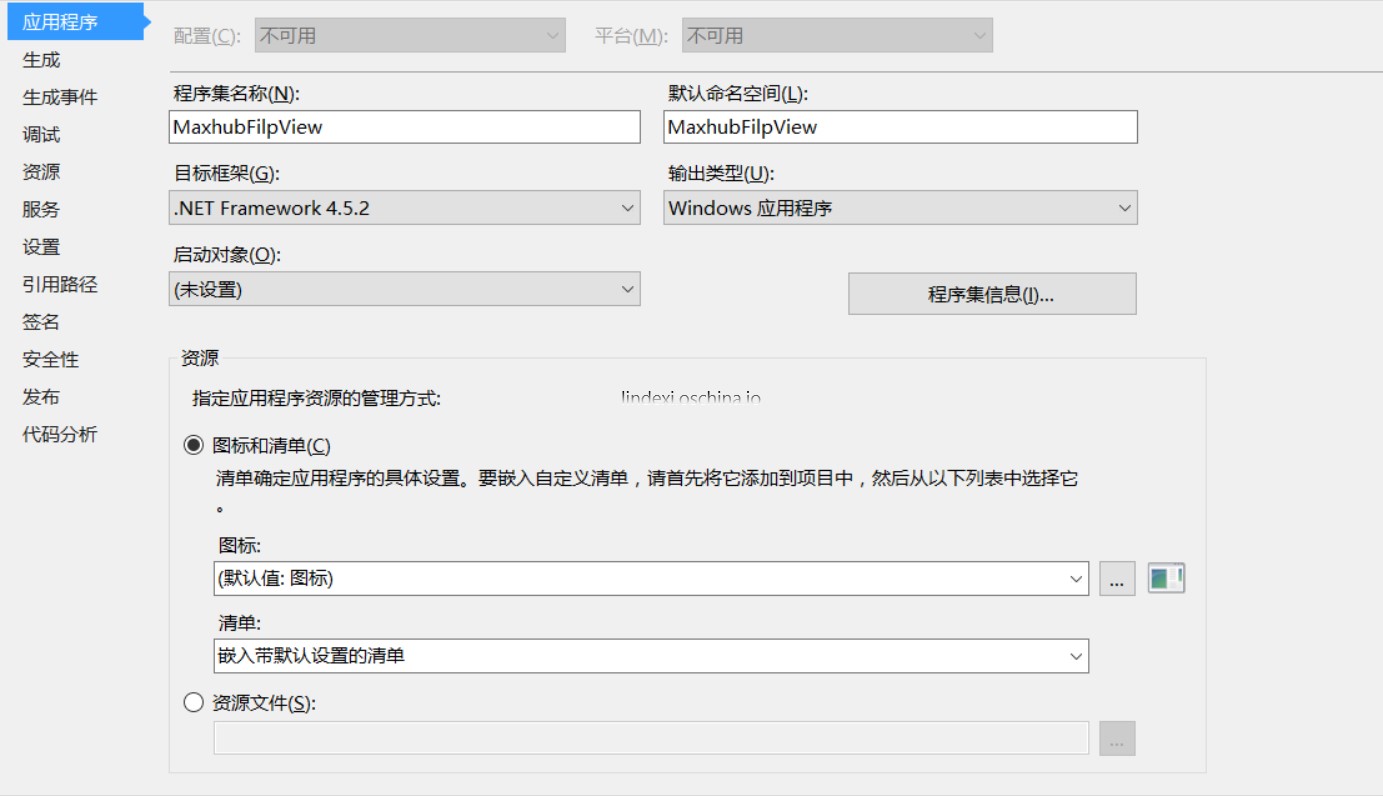Click the browse button next to the icon dropdown
1383x796 pixels.
tap(1117, 580)
